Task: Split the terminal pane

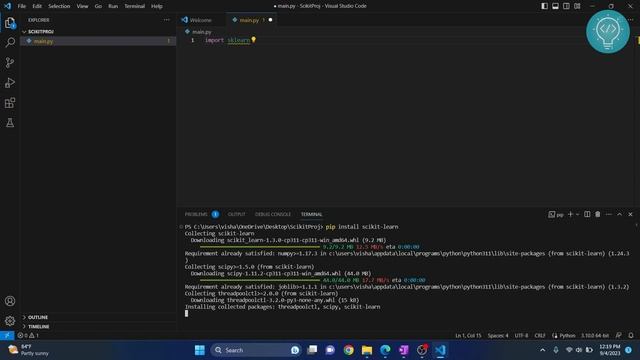Action: coord(587,214)
